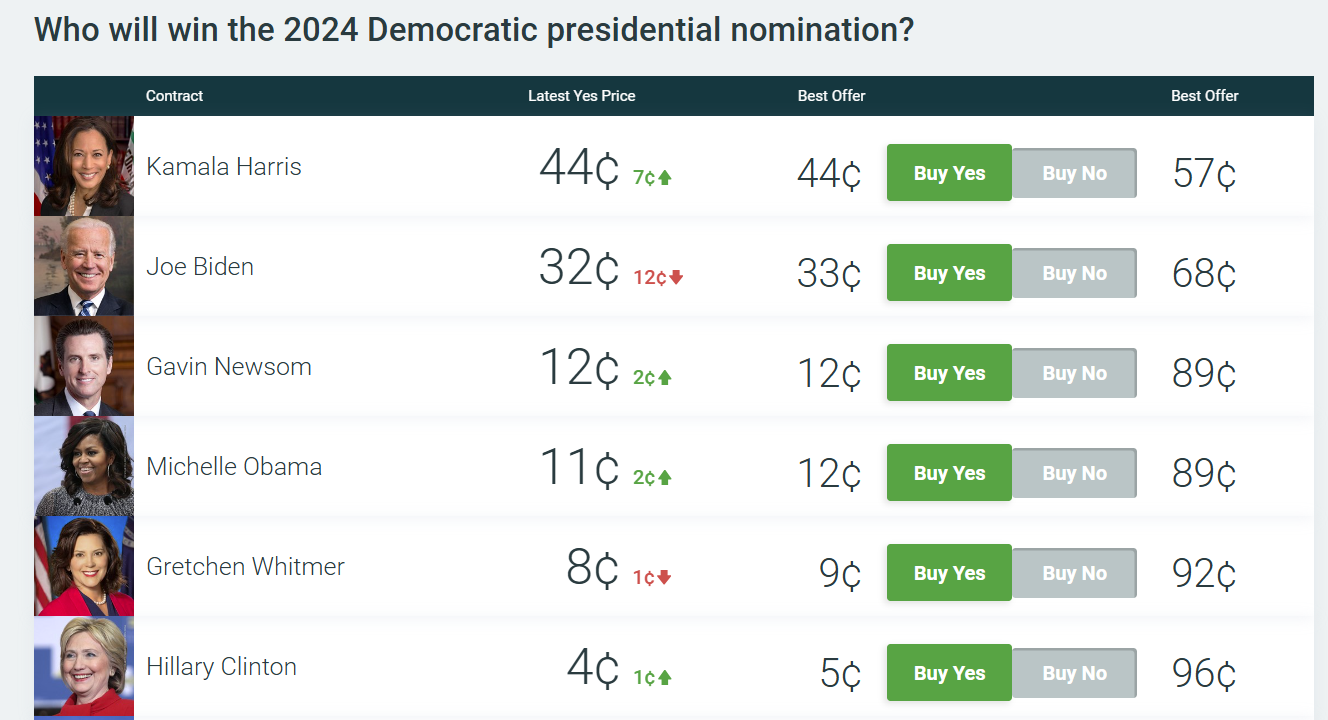Buy No for Hillary Clinton
Image resolution: width=1328 pixels, height=720 pixels.
(1074, 673)
